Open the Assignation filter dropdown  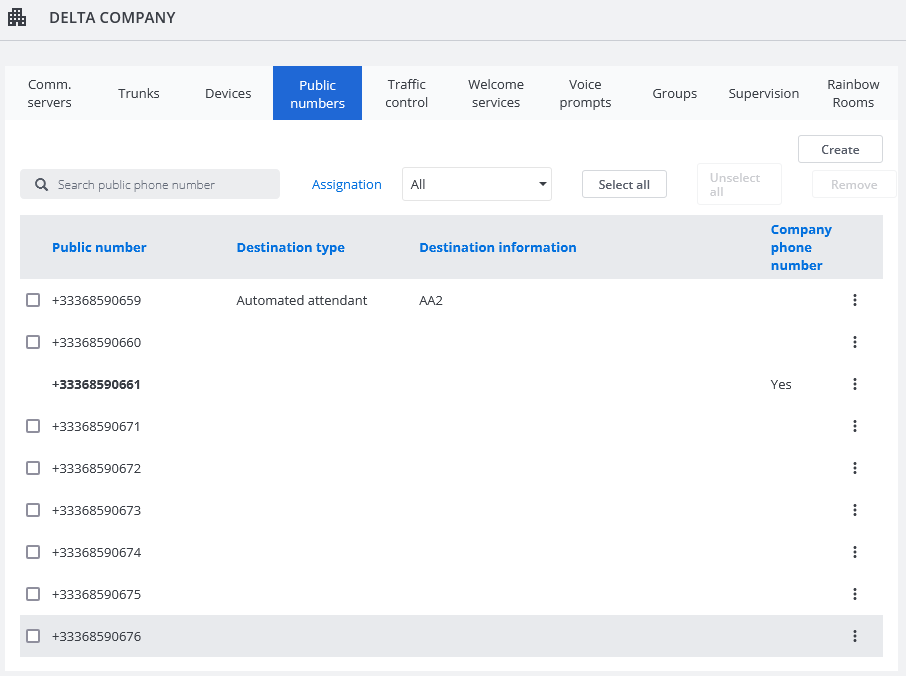tap(477, 184)
